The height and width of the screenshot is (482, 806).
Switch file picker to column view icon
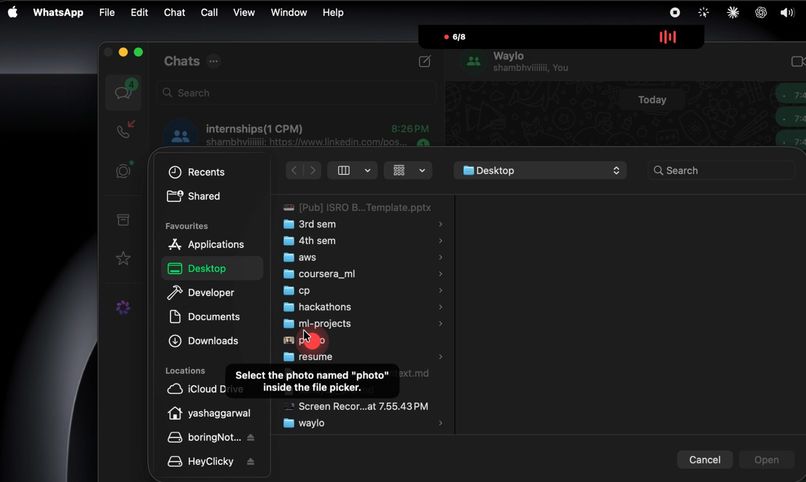[x=344, y=171]
